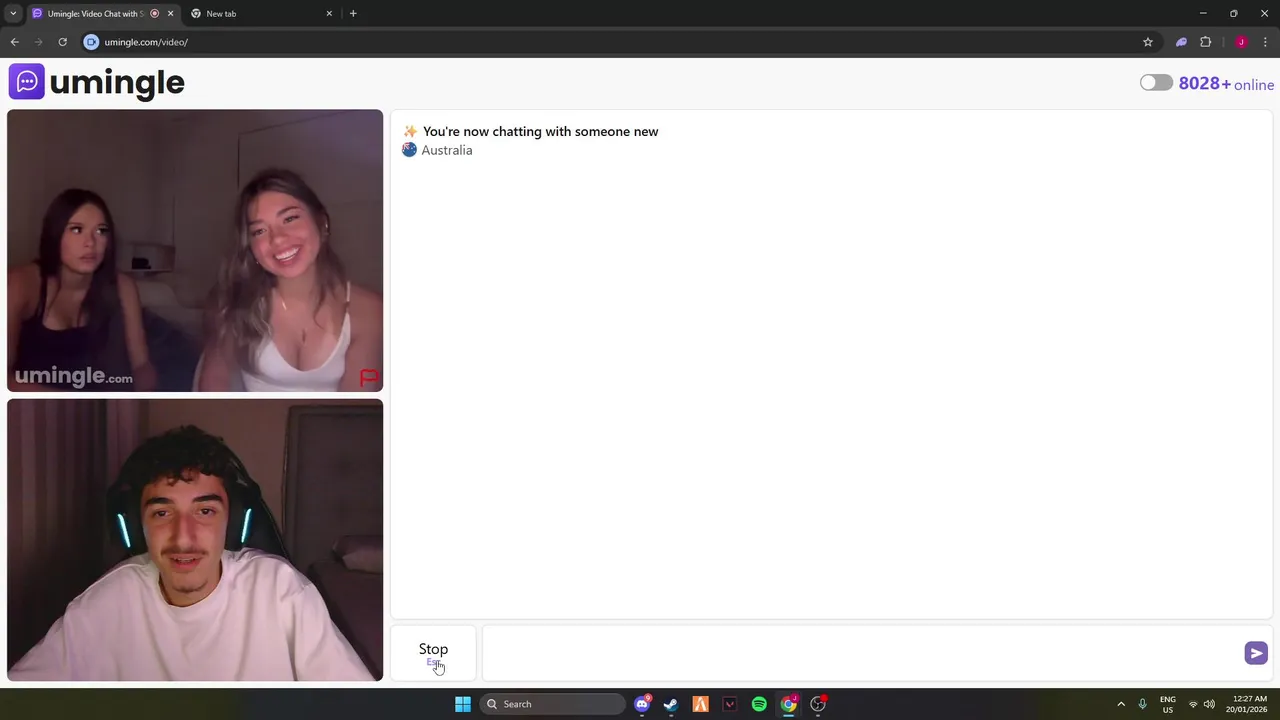Close the Umingle Video Chat tab
The image size is (1280, 720).
(x=170, y=13)
